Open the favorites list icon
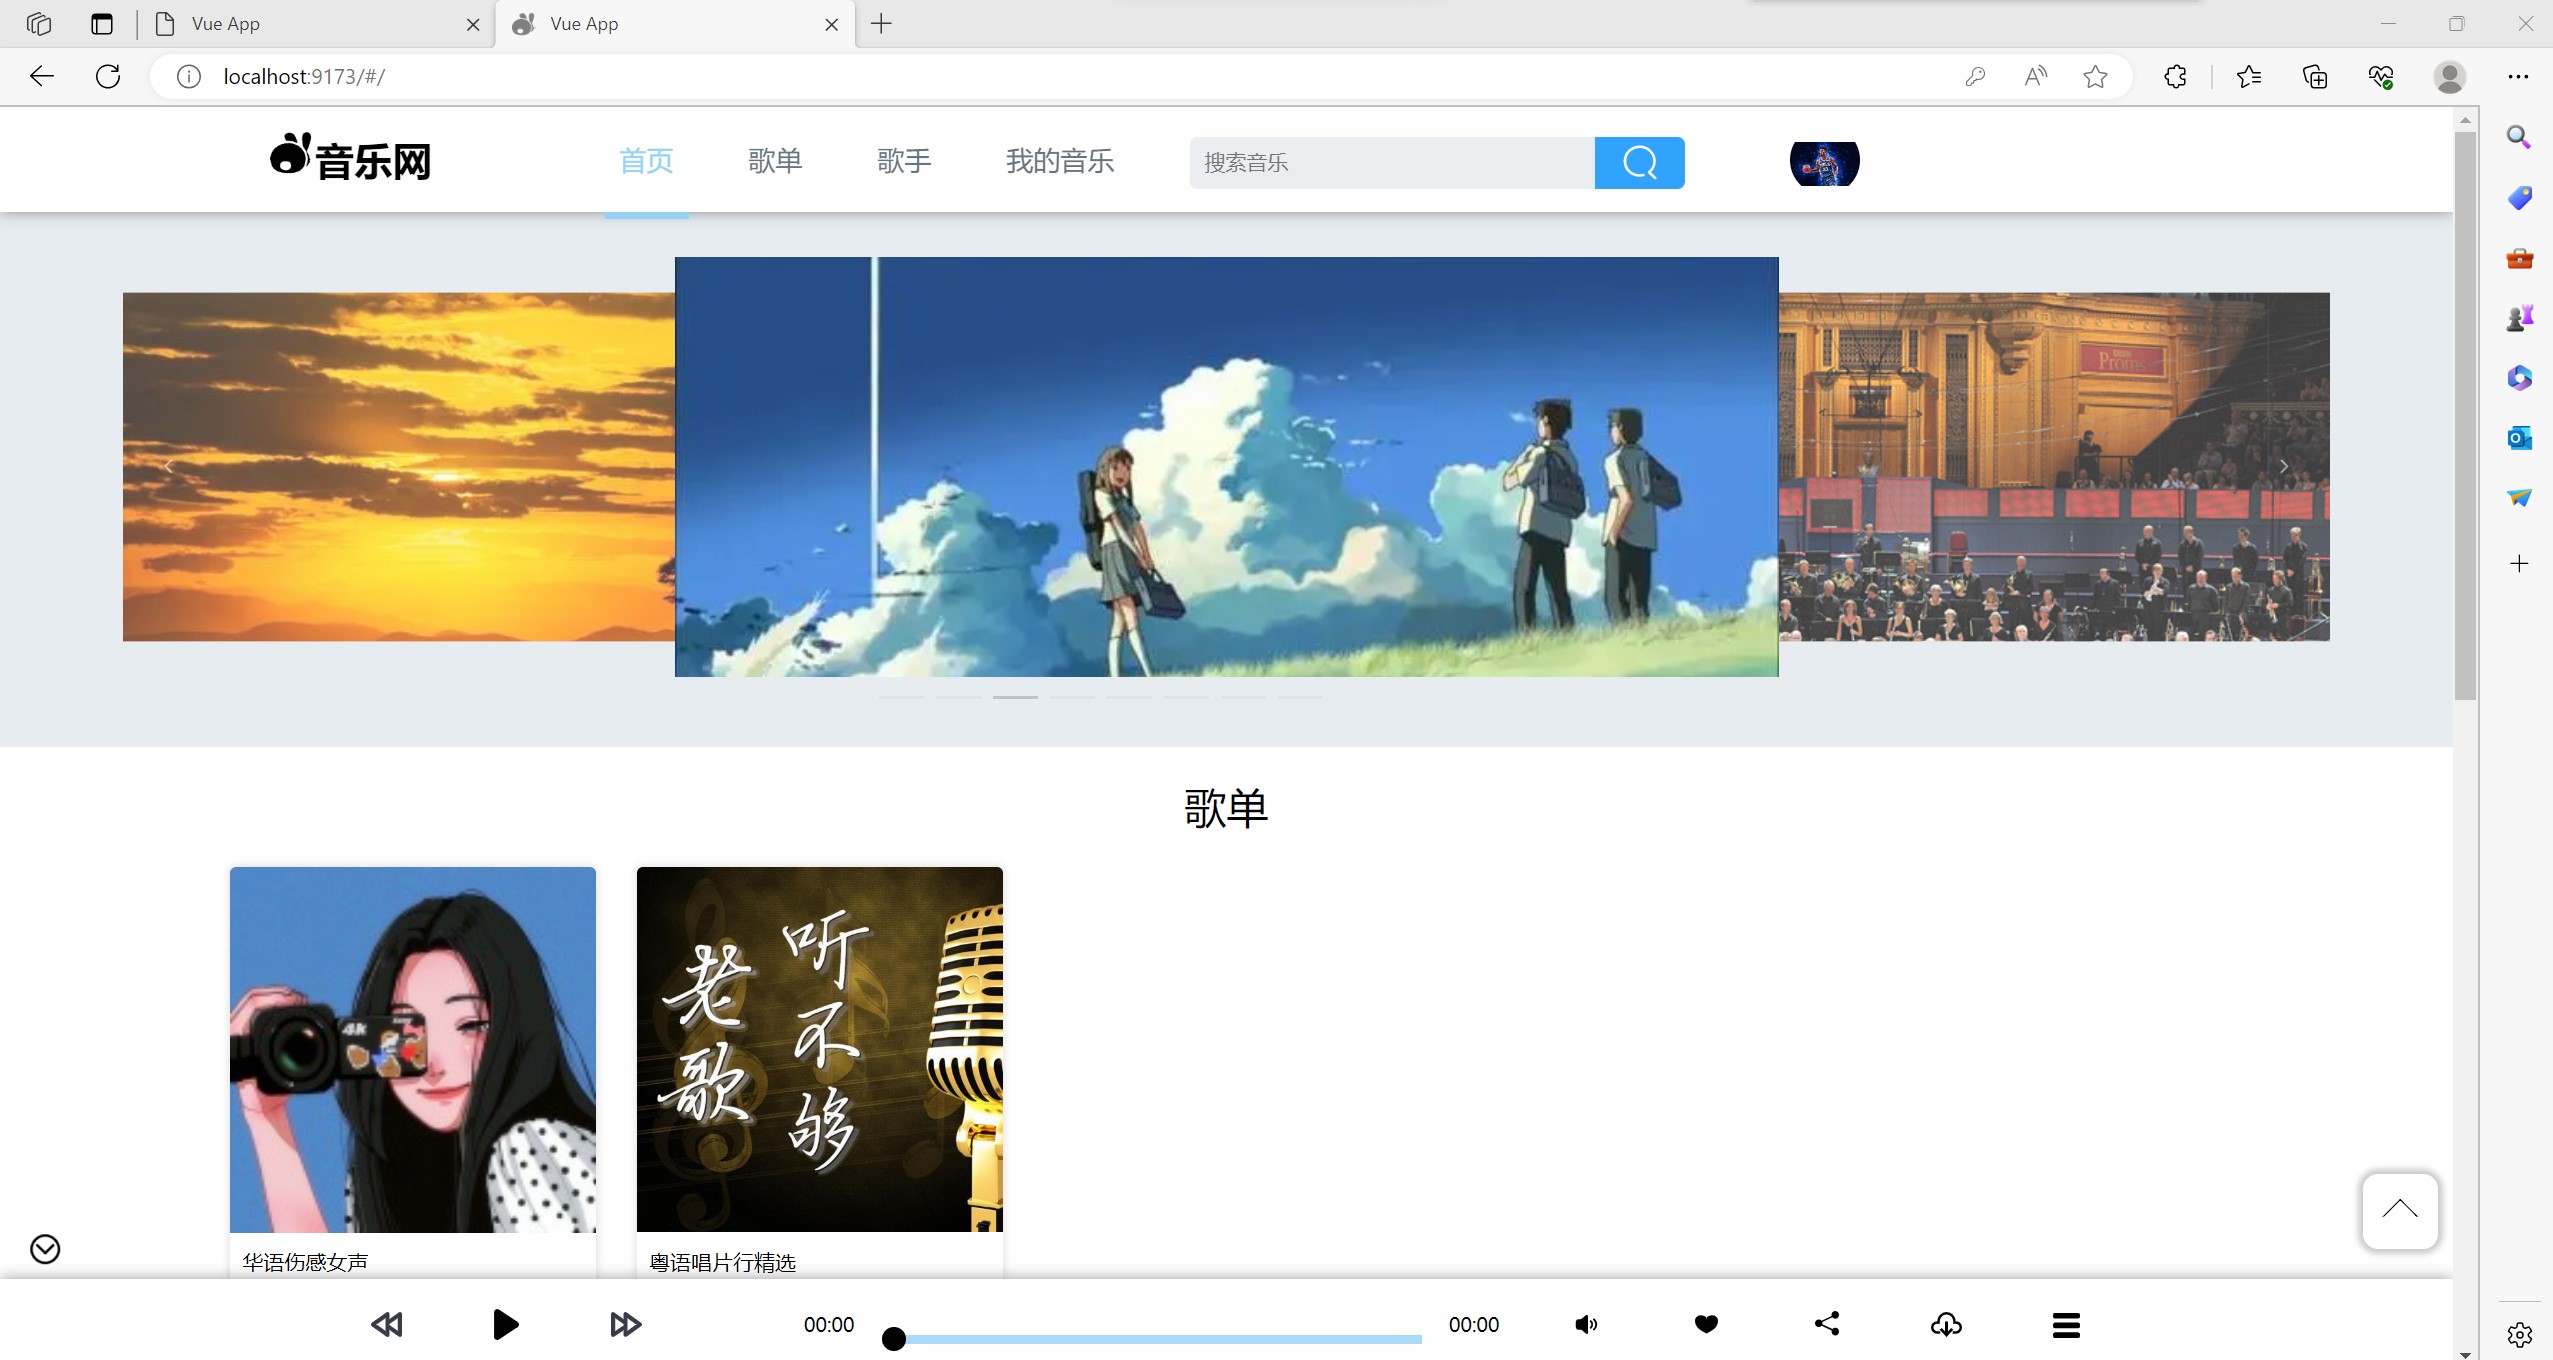Viewport: 2553px width, 1360px height. (x=2249, y=77)
